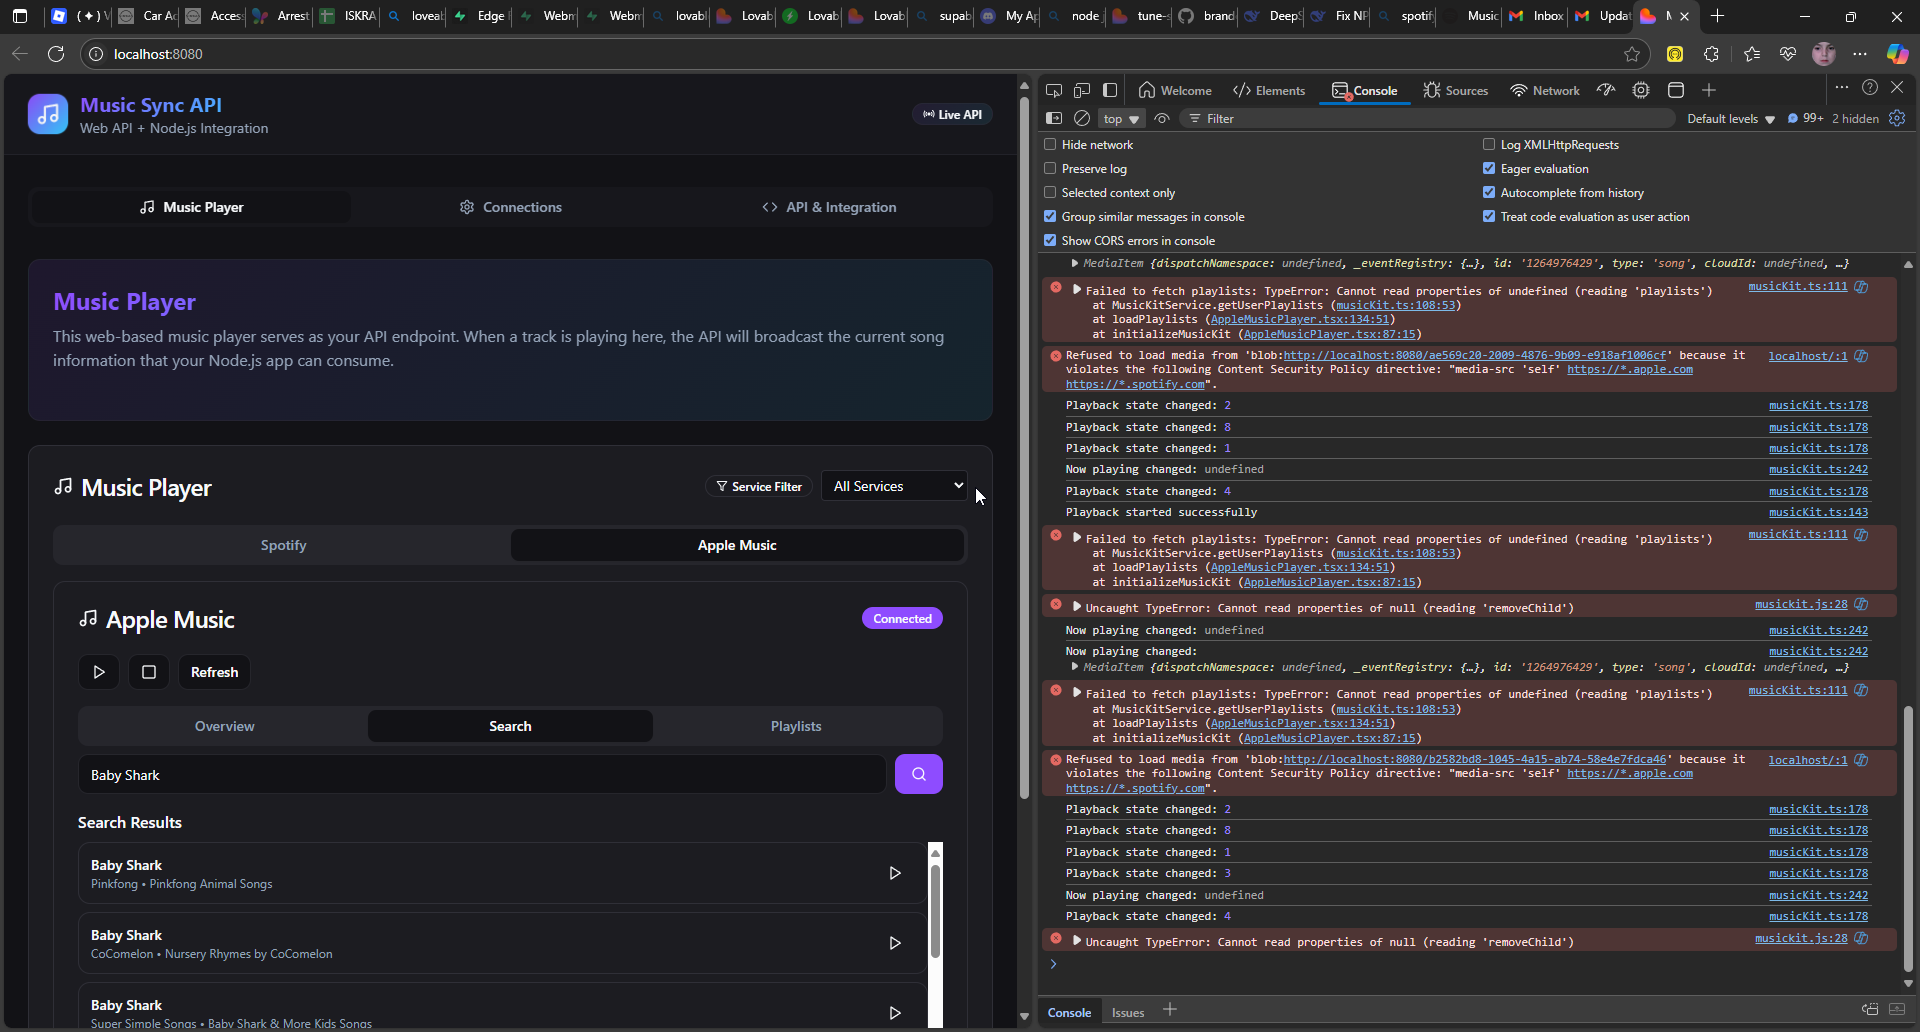Open the Playlists tab in Apple Music
Viewport: 1920px width, 1032px height.
tap(796, 726)
